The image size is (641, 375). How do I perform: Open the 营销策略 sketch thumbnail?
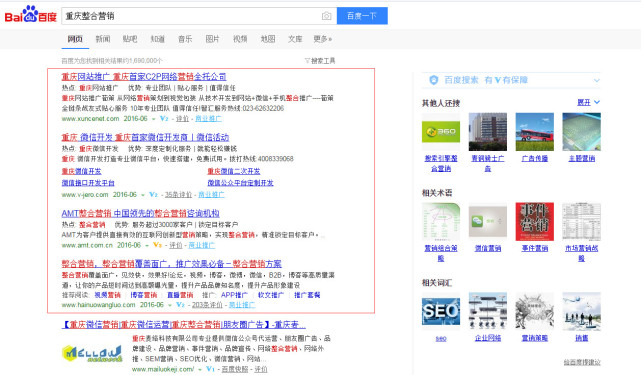(x=535, y=311)
